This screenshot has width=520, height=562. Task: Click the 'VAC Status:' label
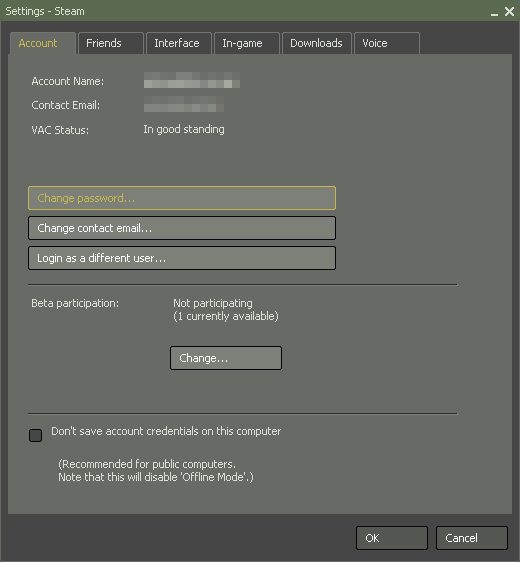pyautogui.click(x=60, y=130)
